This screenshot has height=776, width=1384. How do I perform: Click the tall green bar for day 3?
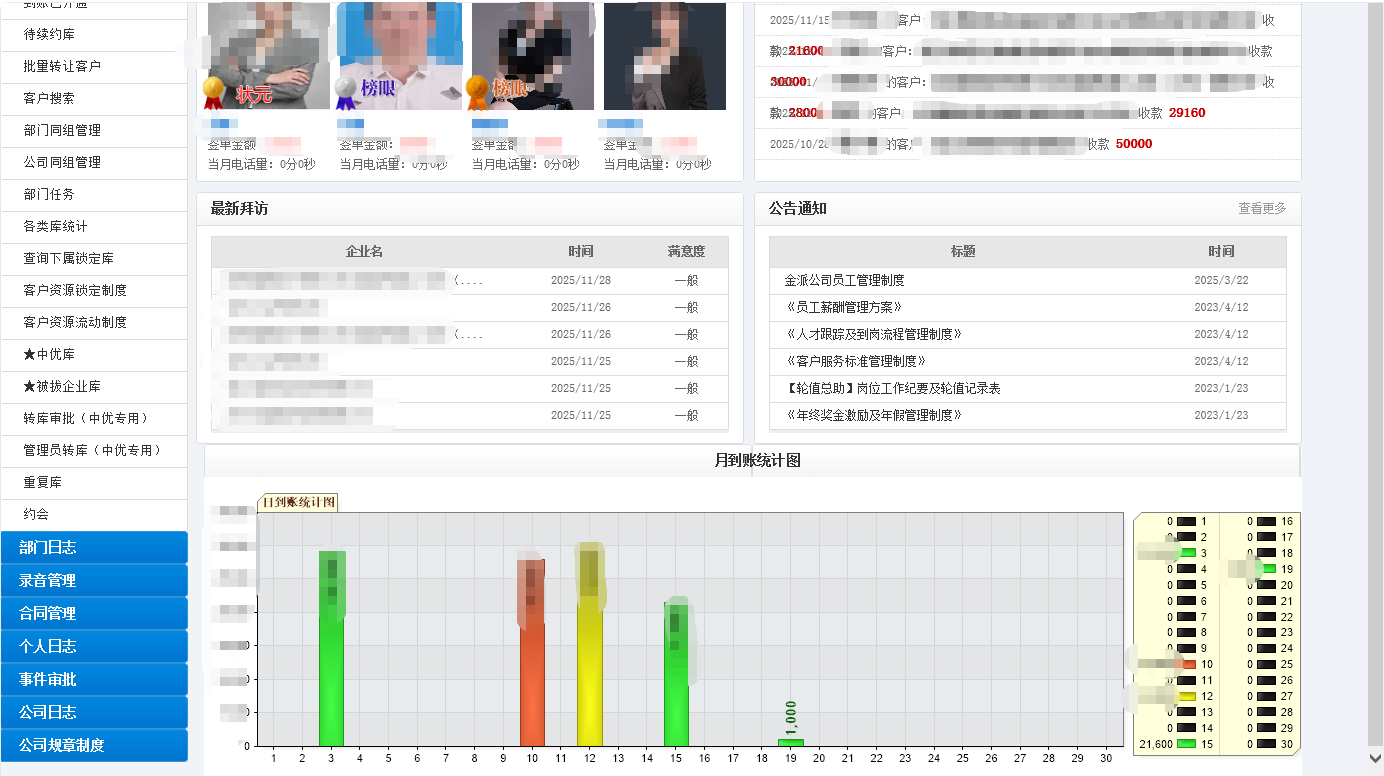pyautogui.click(x=331, y=650)
